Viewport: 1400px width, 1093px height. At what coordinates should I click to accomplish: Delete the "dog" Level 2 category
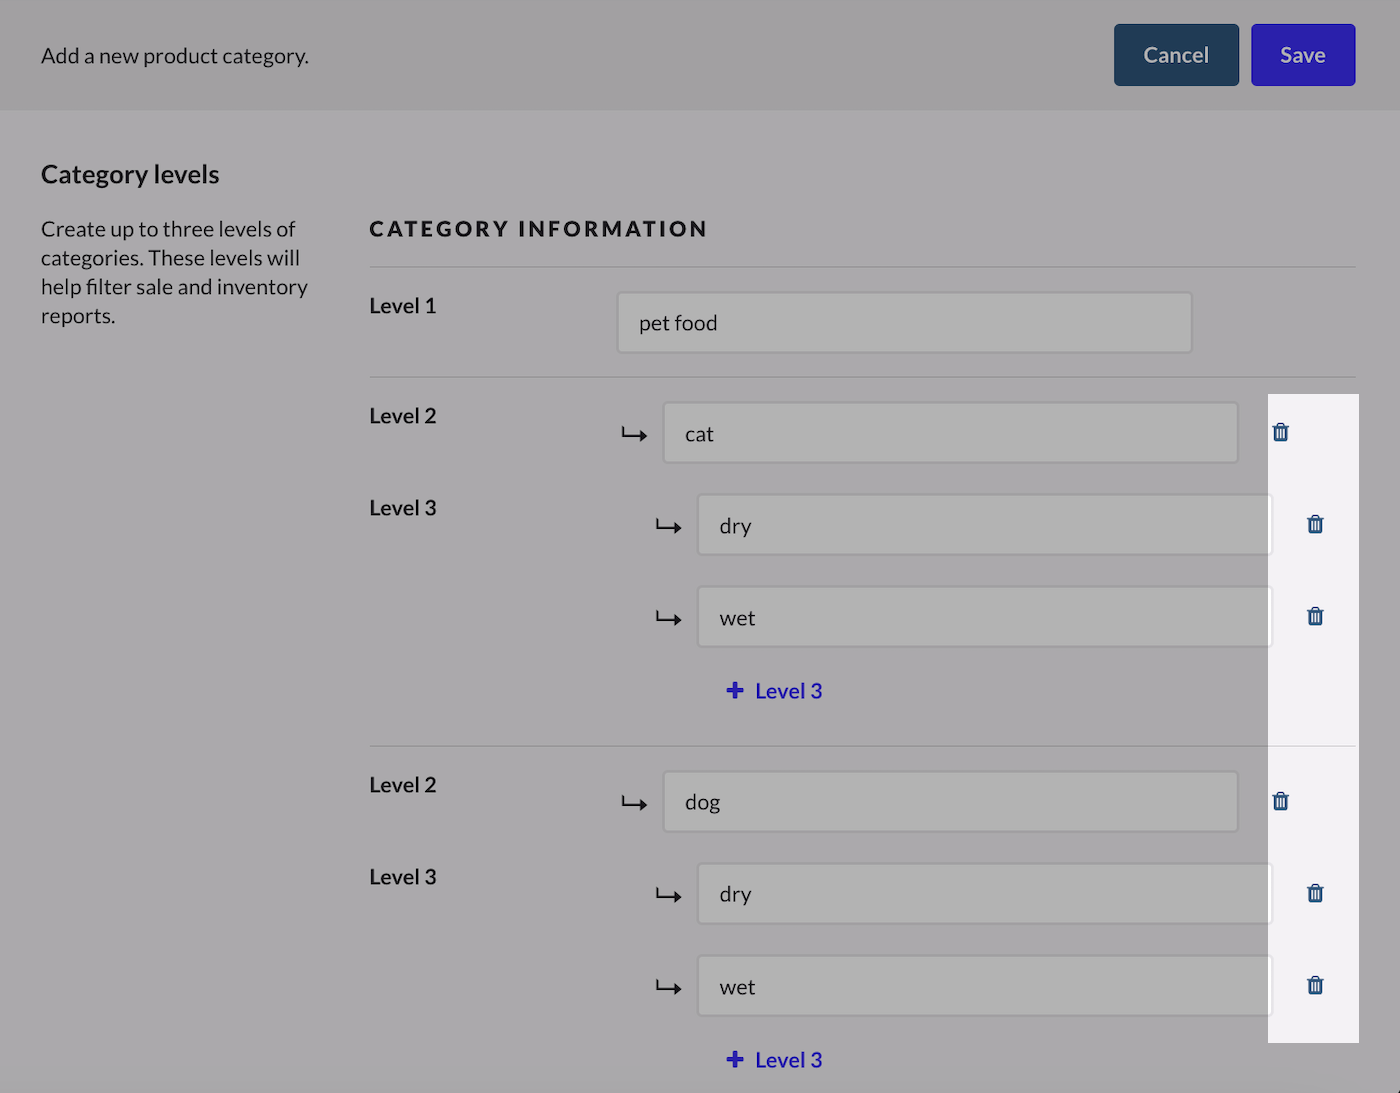tap(1281, 801)
